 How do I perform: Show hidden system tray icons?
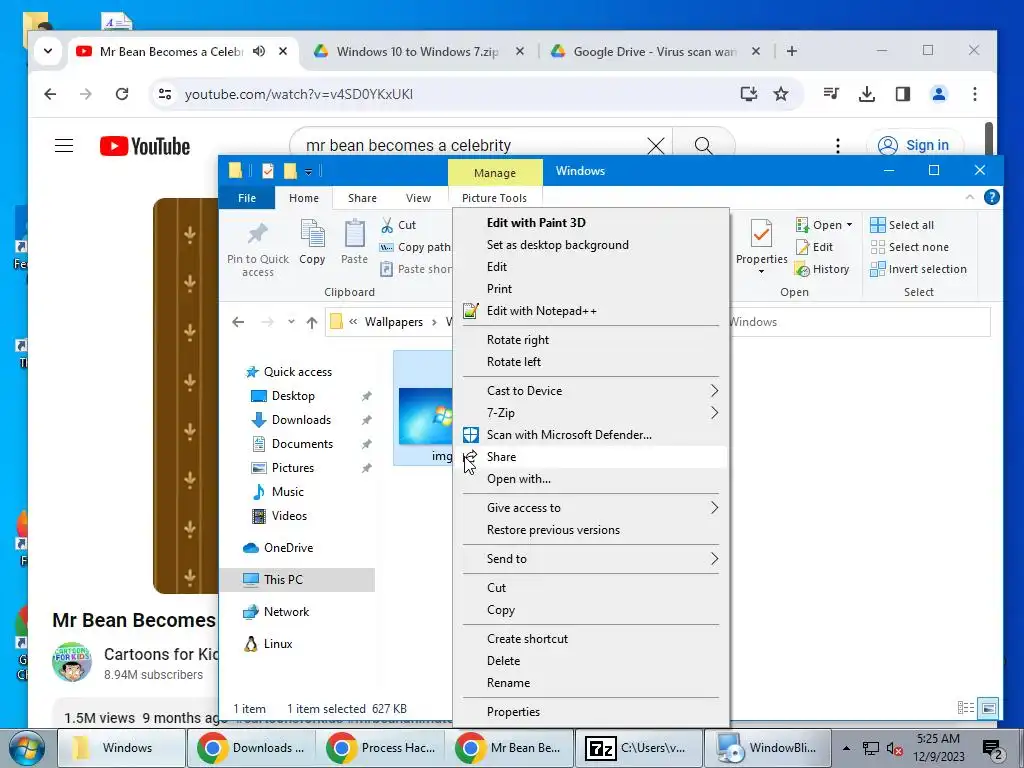846,748
